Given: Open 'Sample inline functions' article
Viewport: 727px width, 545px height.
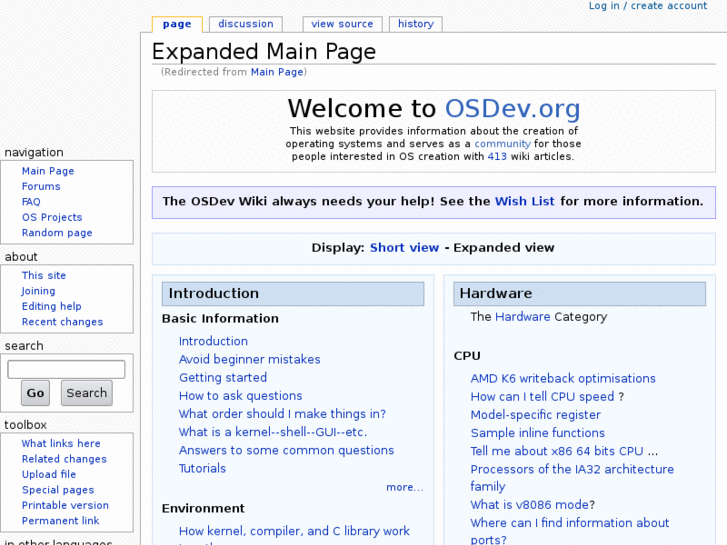Looking at the screenshot, I should click(x=538, y=433).
